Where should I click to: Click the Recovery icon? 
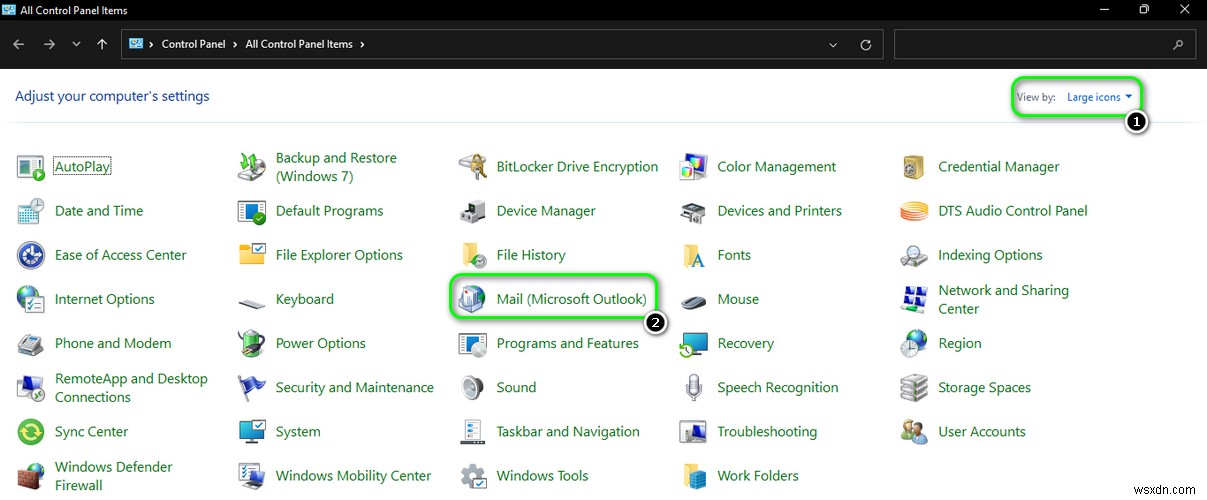(694, 343)
